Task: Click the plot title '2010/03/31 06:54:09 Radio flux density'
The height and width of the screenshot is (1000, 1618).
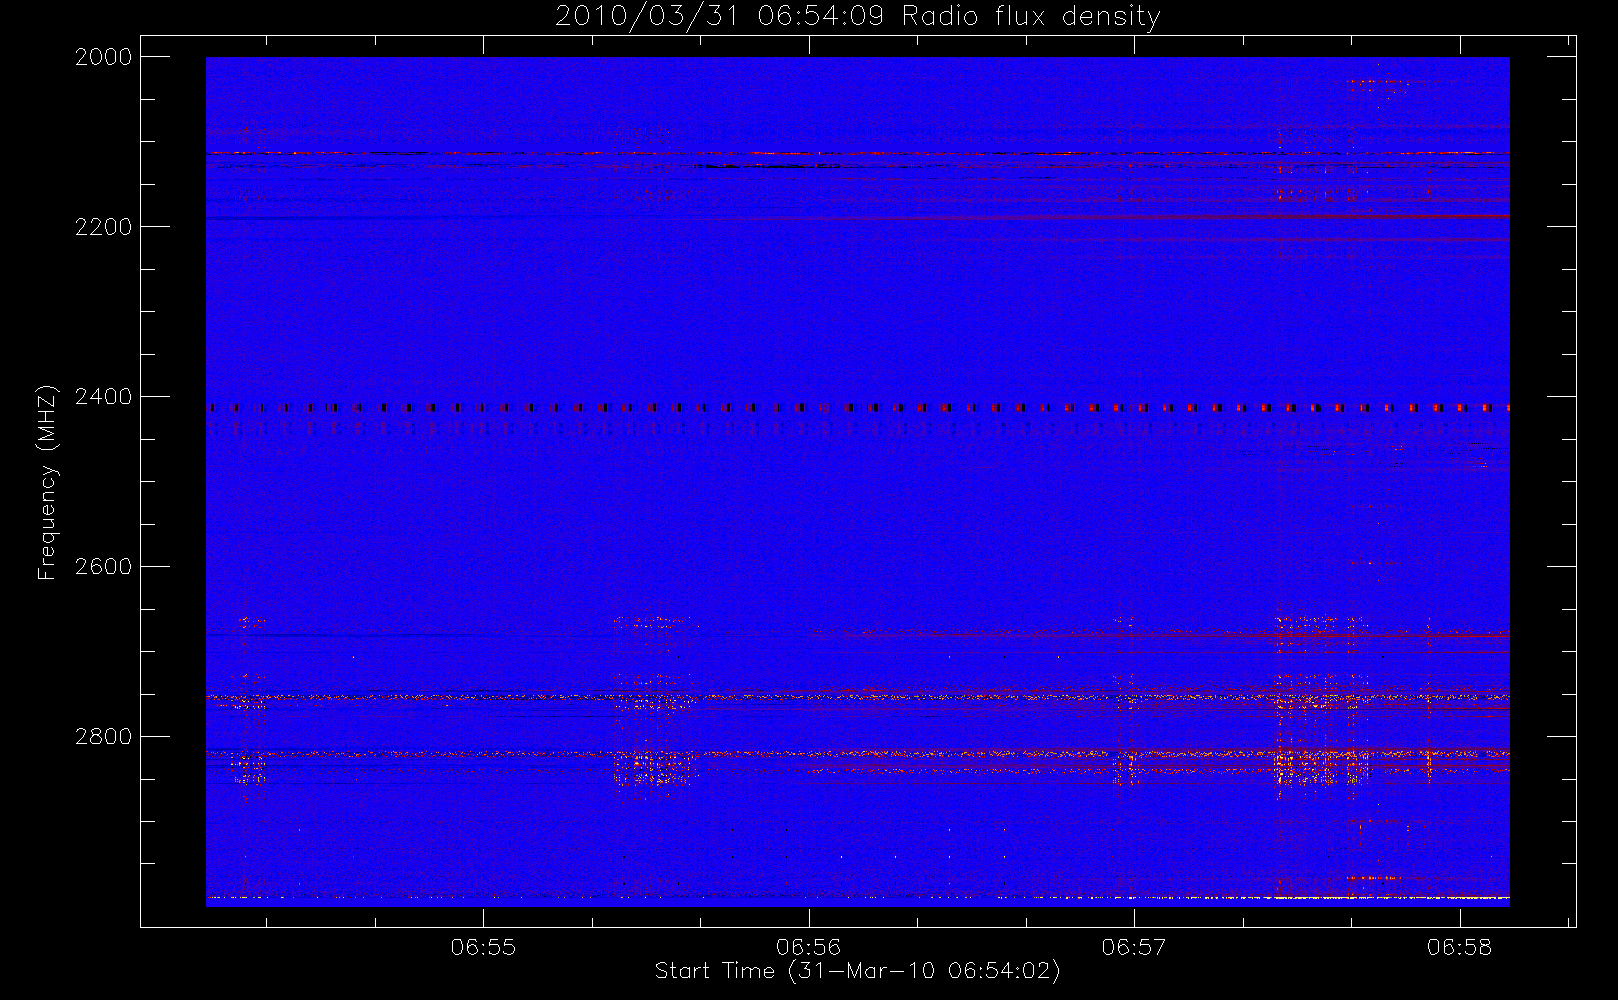Action: point(858,17)
